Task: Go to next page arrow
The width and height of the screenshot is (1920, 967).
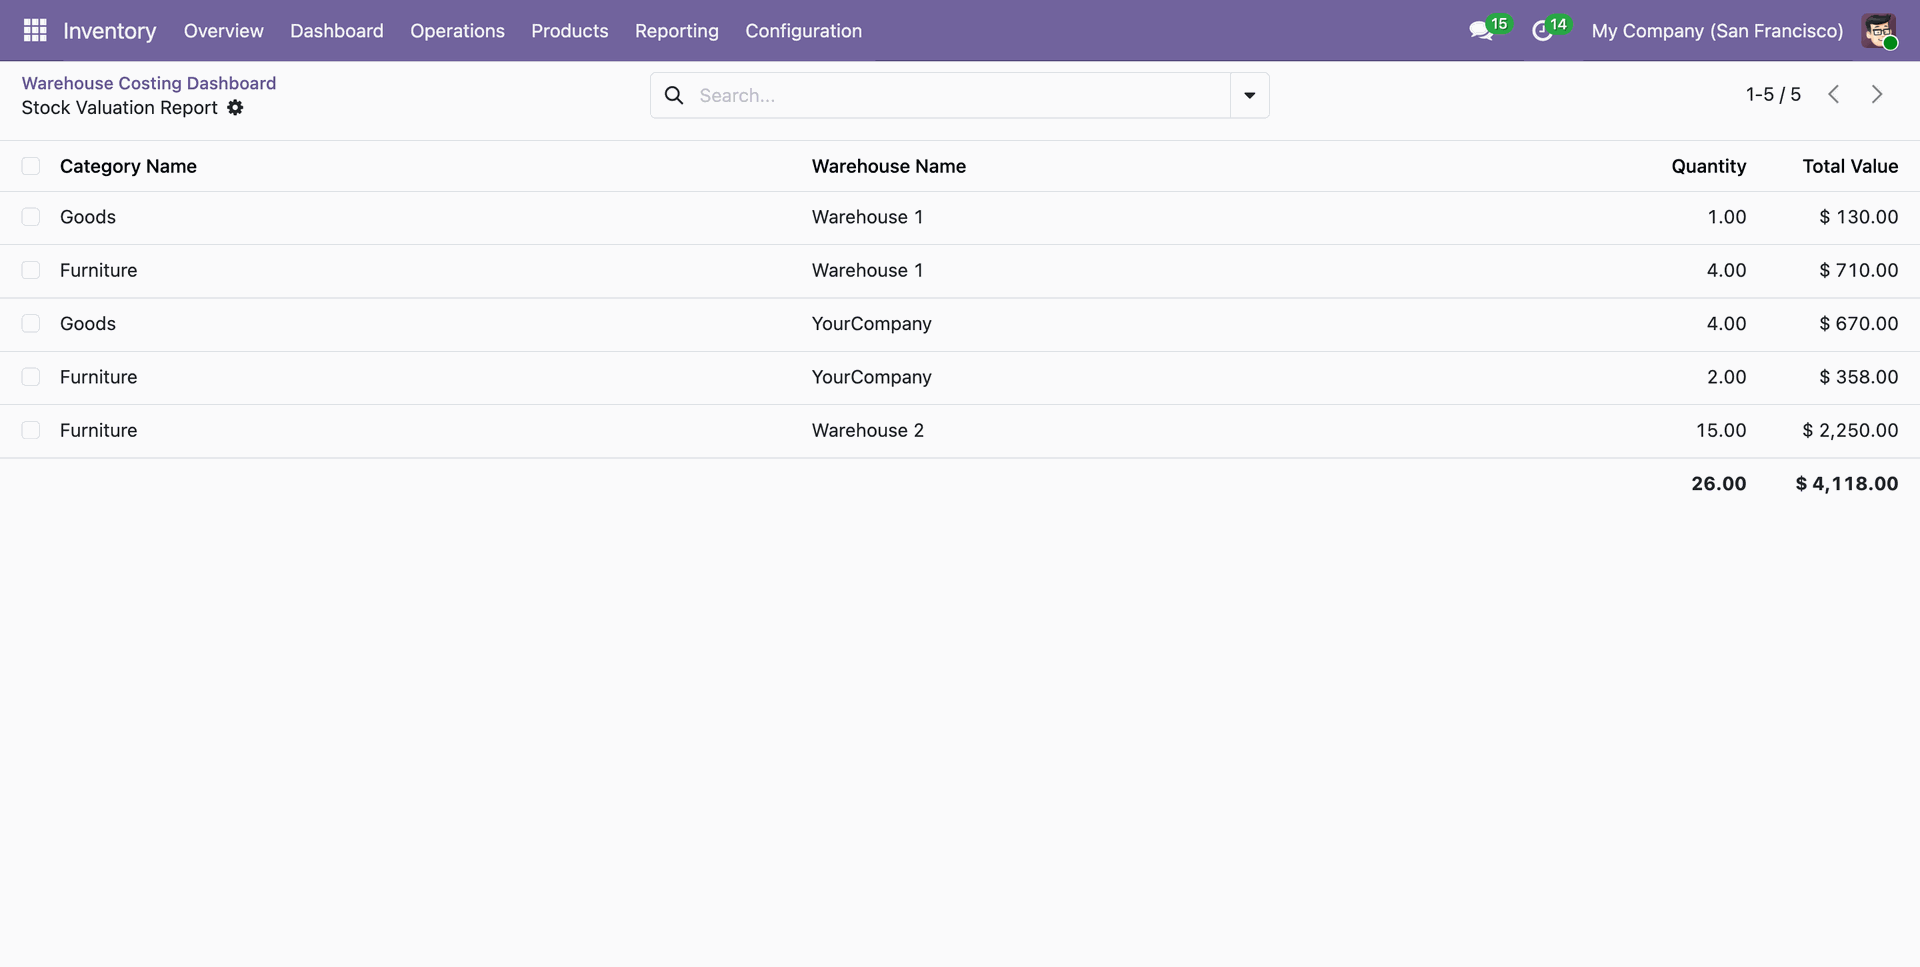Action: 1877,94
